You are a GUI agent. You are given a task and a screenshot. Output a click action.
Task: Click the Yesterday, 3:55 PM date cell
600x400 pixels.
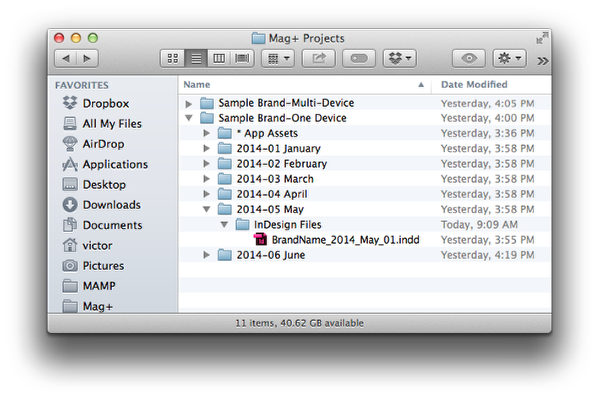488,240
